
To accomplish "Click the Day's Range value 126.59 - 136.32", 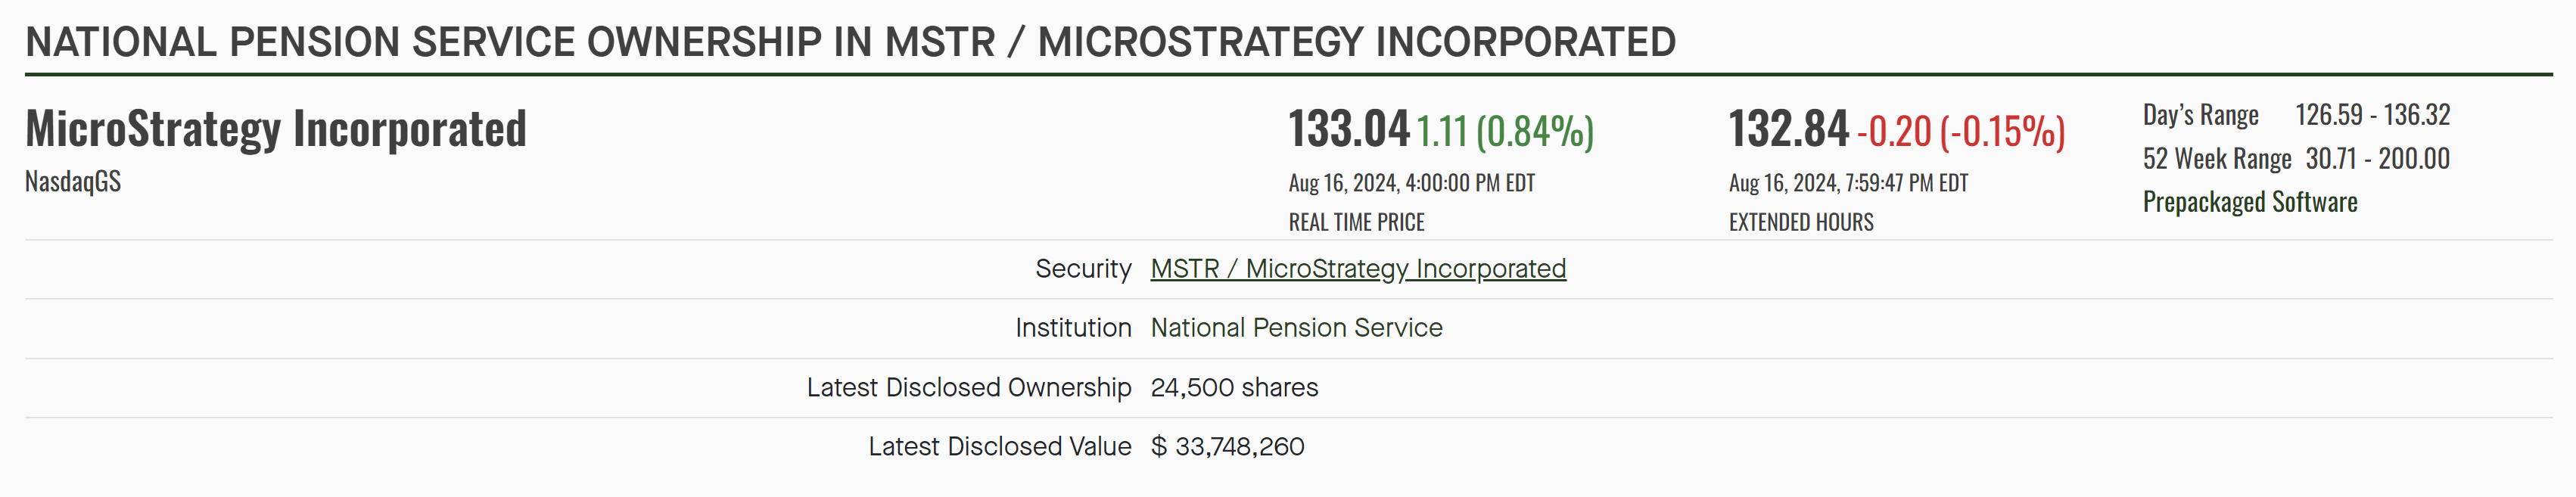I will point(2372,115).
